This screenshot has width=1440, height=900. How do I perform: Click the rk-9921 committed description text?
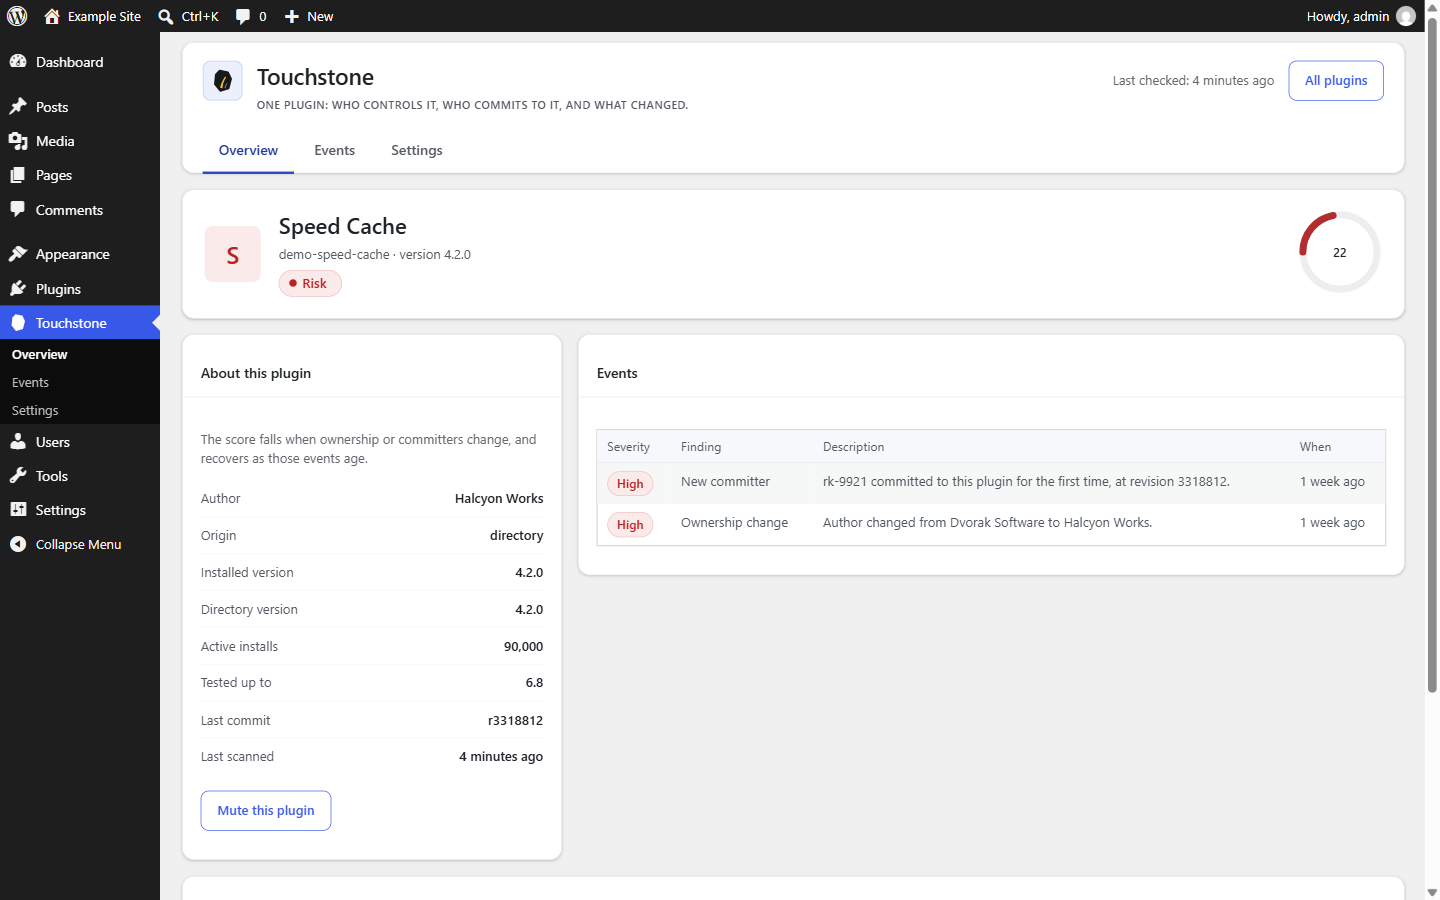(1026, 482)
